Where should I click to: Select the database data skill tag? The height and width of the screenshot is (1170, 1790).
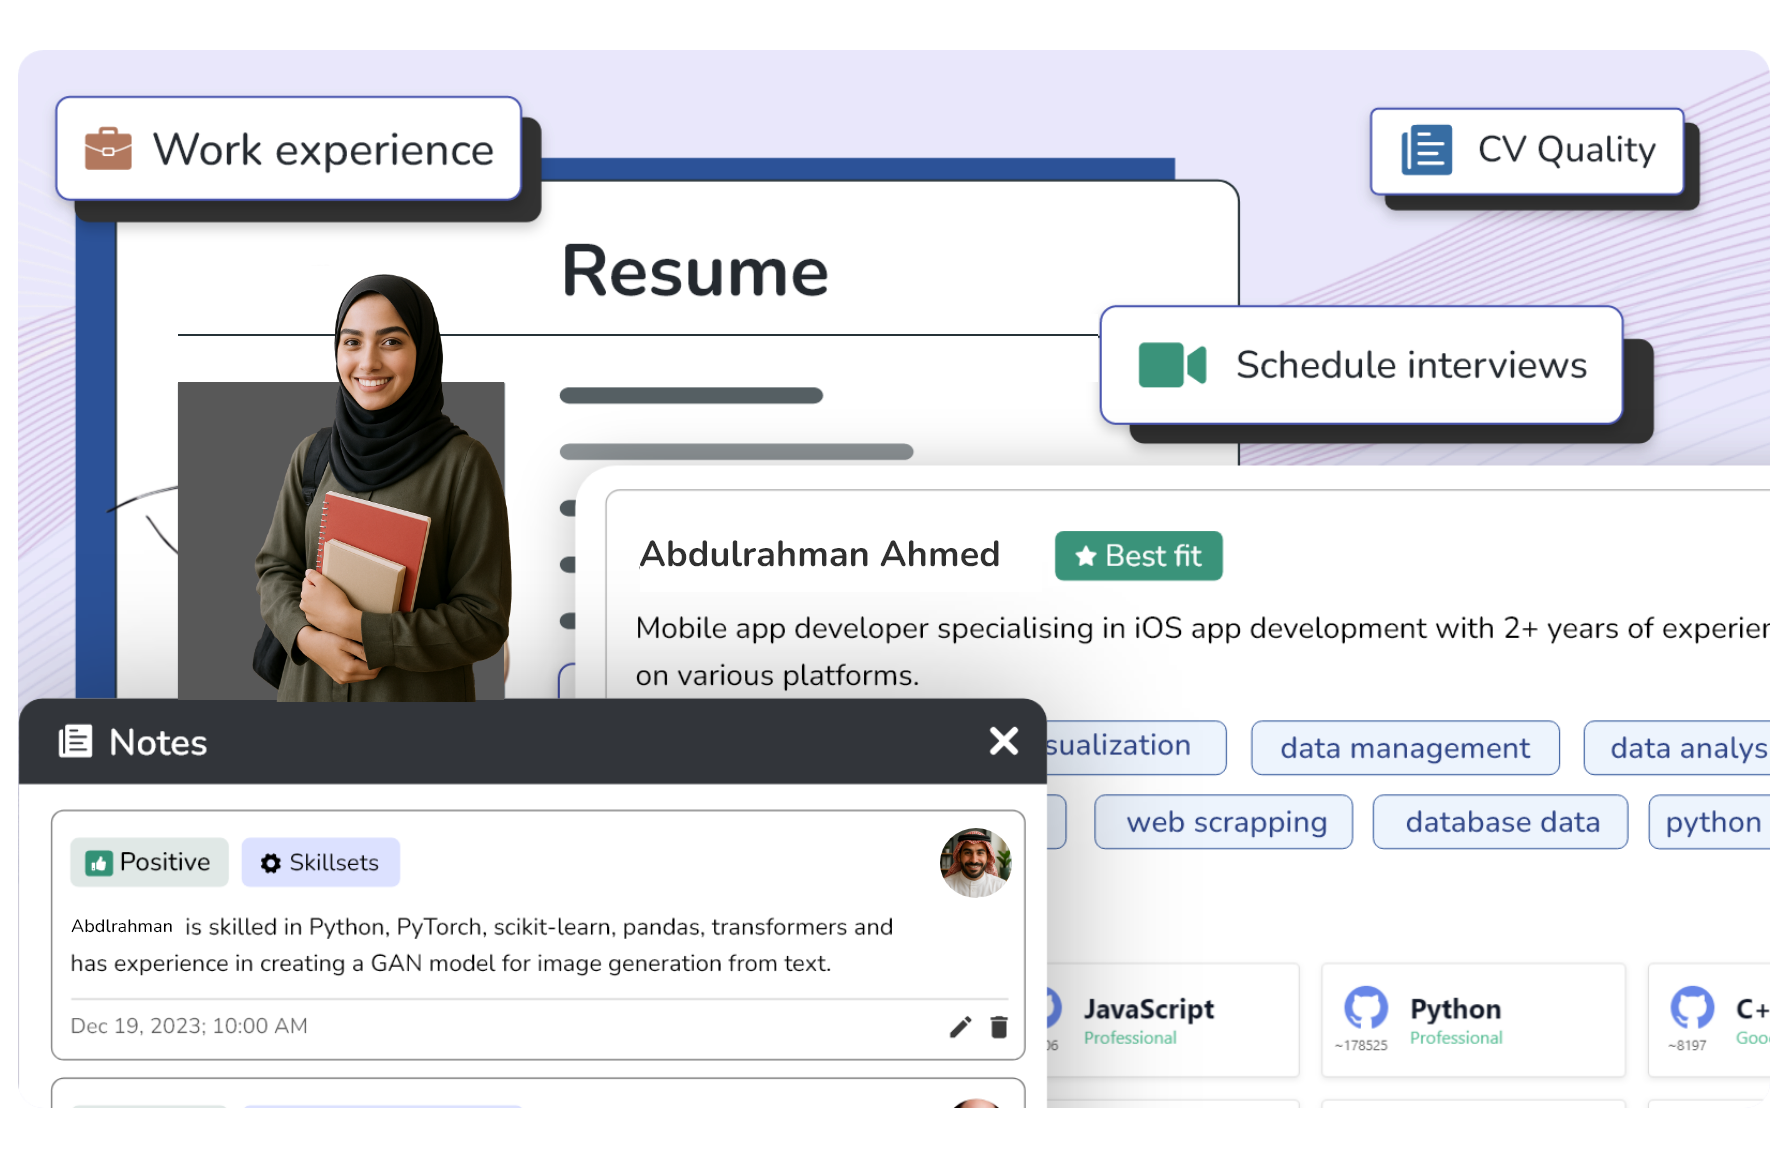coord(1500,822)
